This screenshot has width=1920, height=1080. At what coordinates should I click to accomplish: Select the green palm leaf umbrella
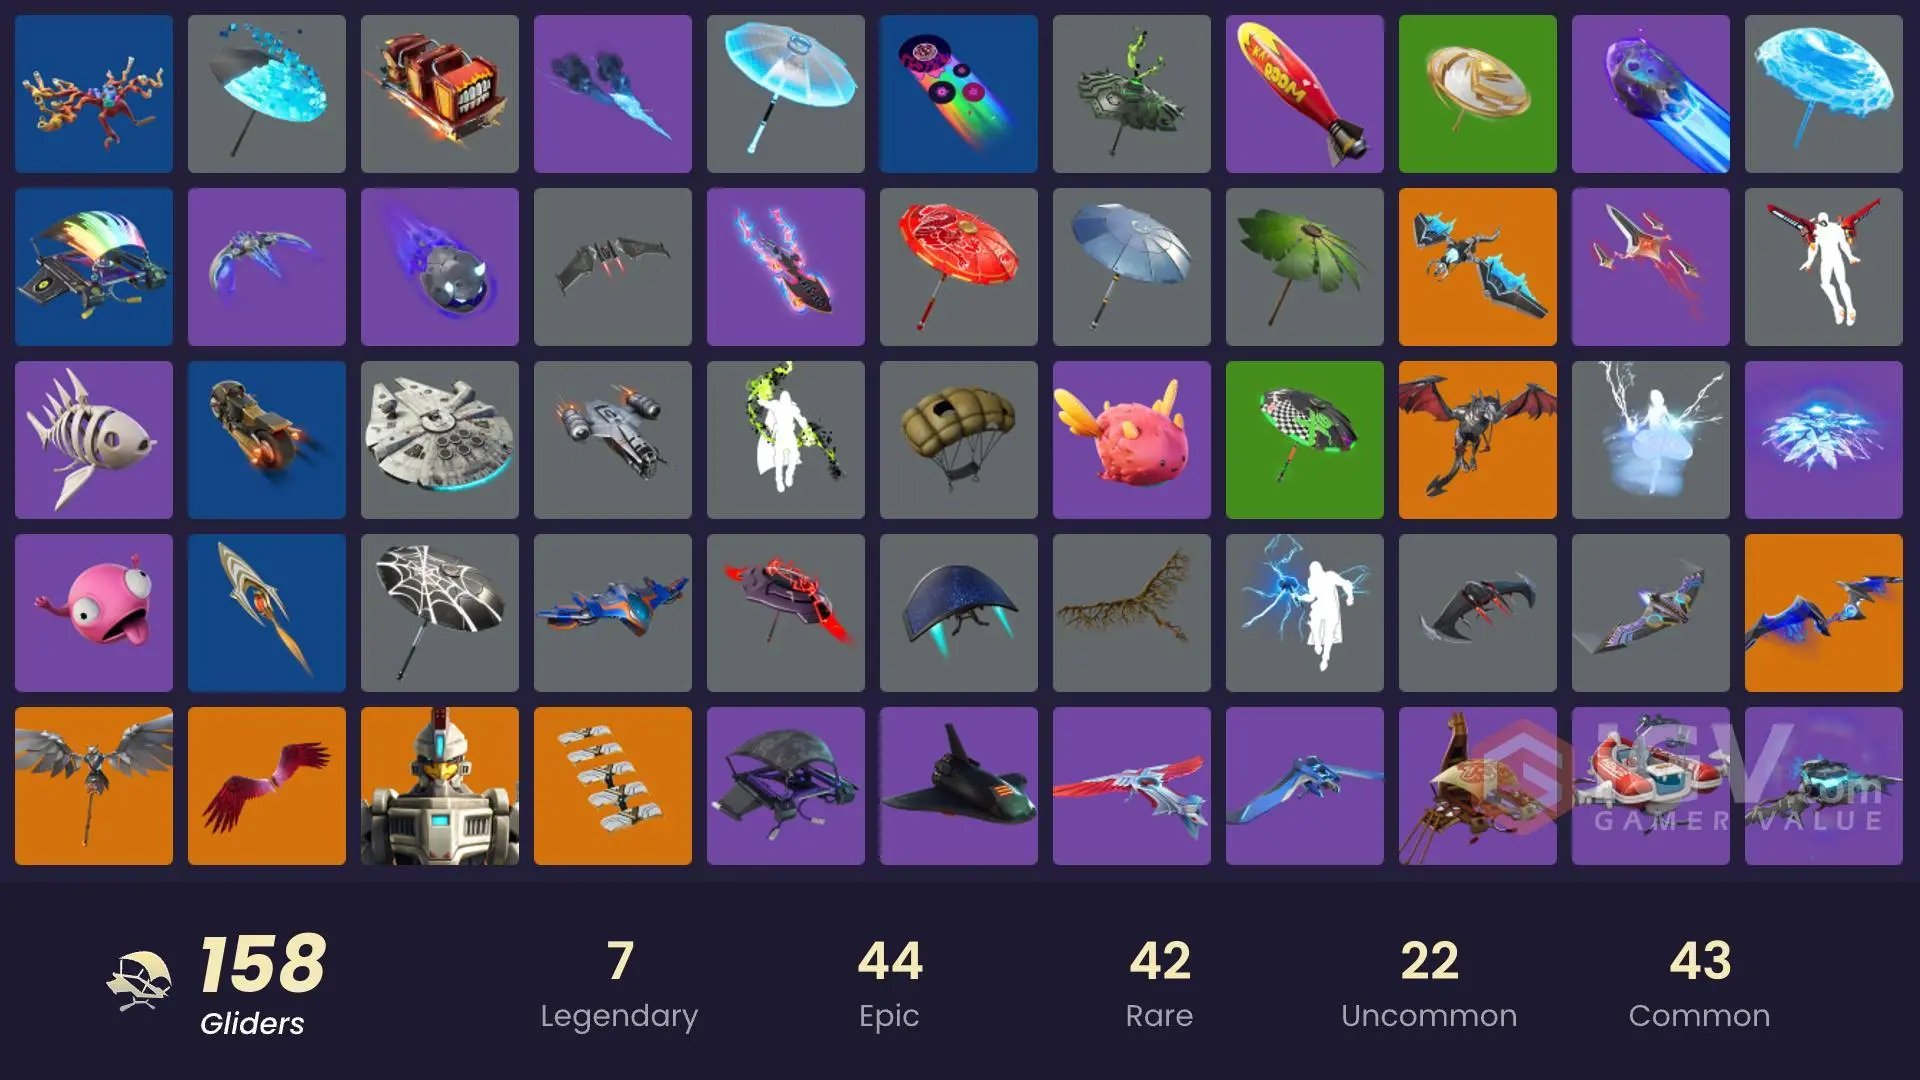(1305, 267)
